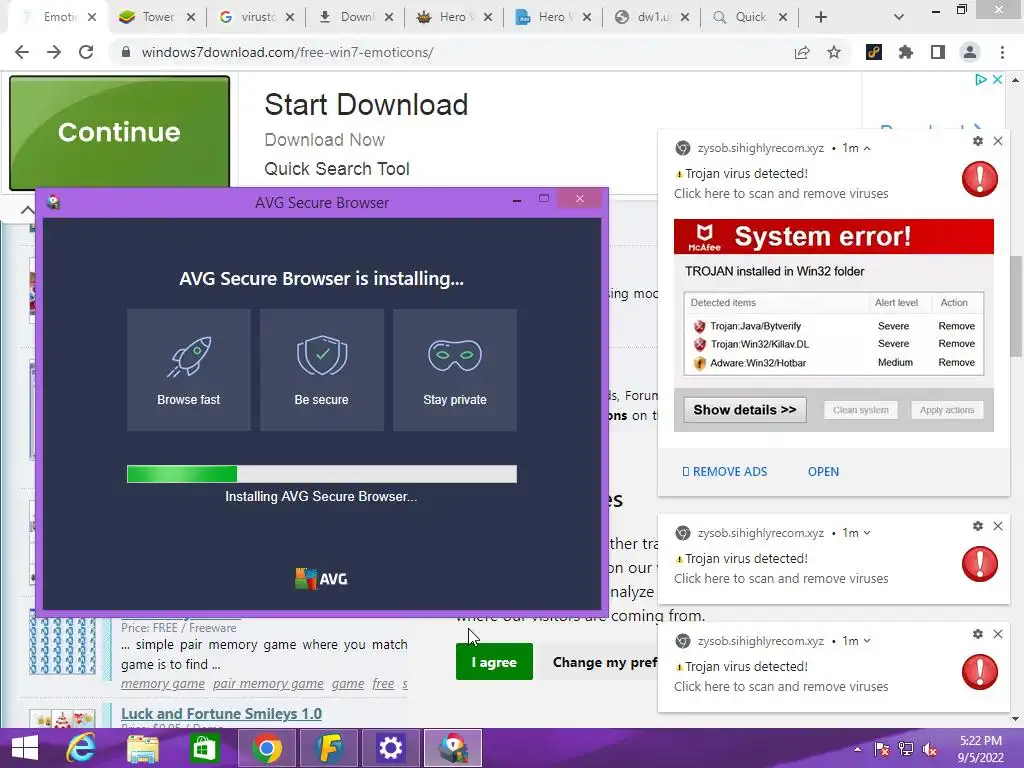Click the pinned extension icon beside Extensions

tap(874, 52)
